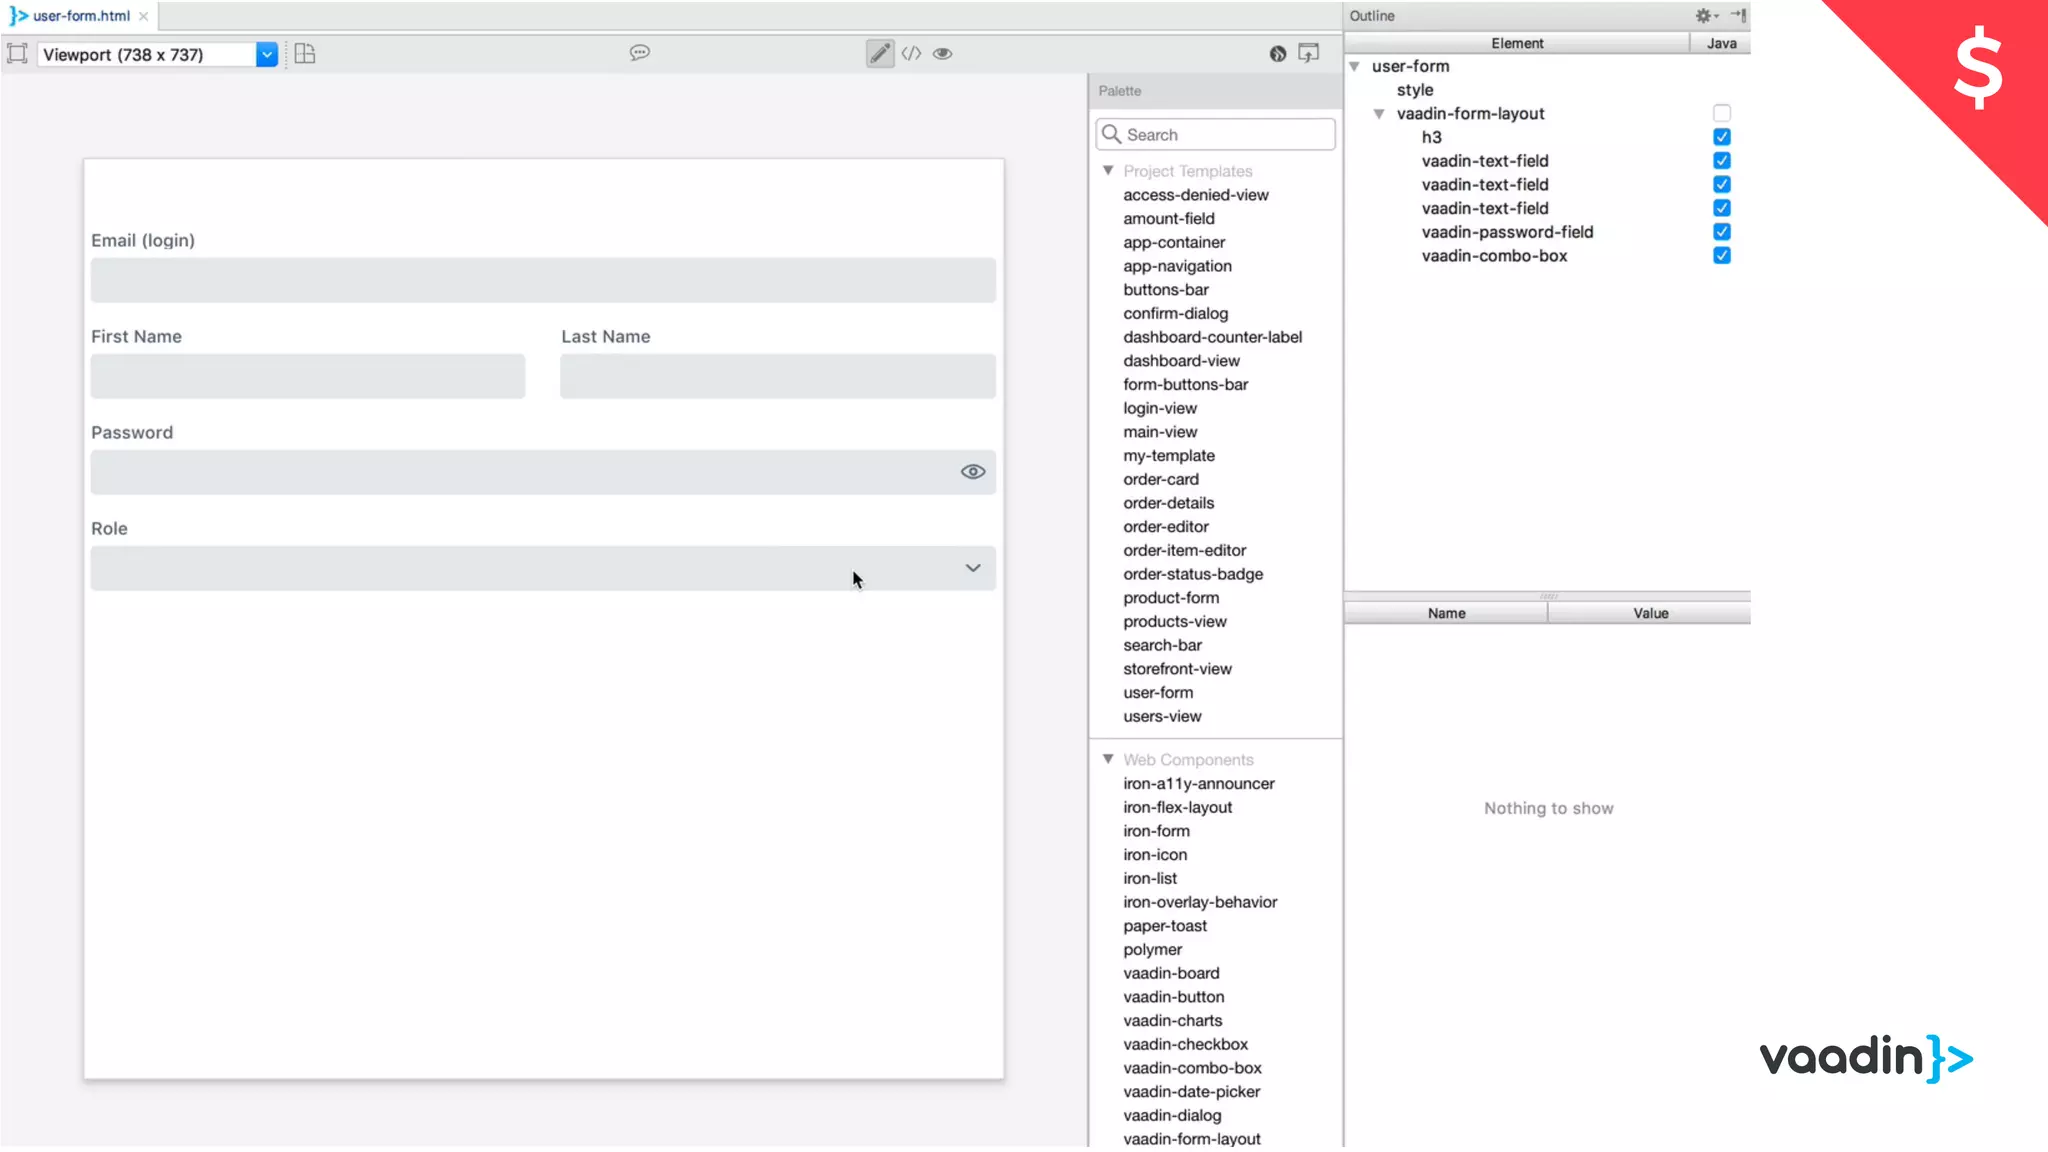Click the speech bubble comment icon

(640, 53)
